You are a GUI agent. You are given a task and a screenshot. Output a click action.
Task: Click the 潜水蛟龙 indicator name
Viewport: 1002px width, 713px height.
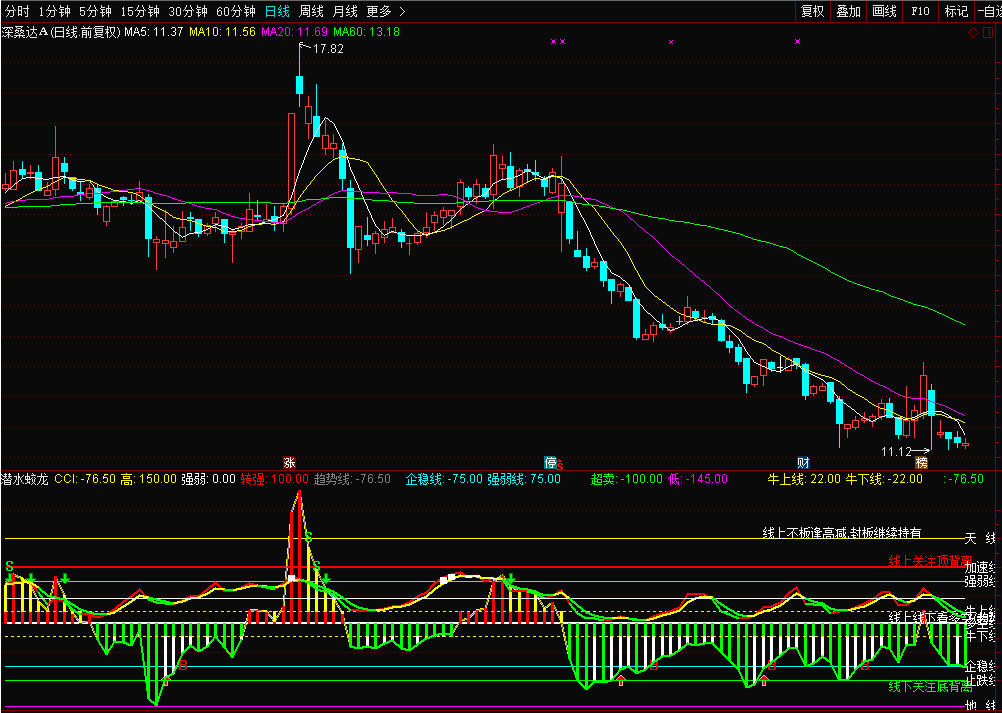coord(26,479)
